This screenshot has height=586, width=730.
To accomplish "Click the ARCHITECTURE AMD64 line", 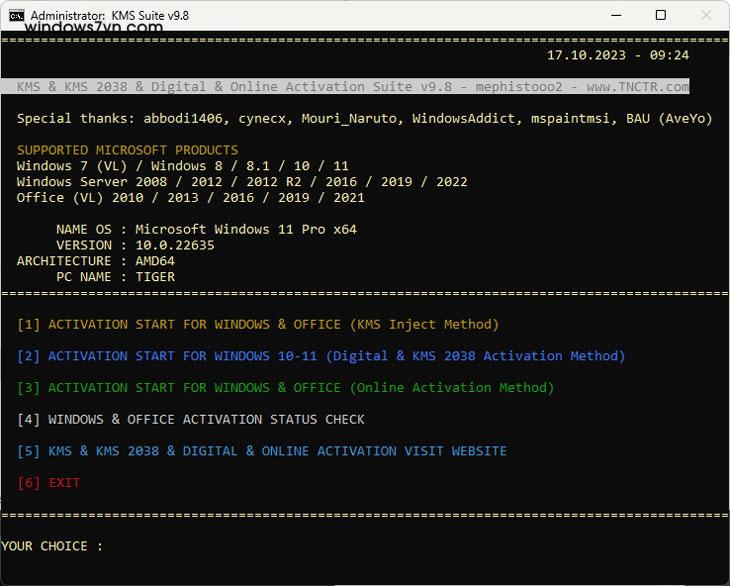I will [x=95, y=261].
